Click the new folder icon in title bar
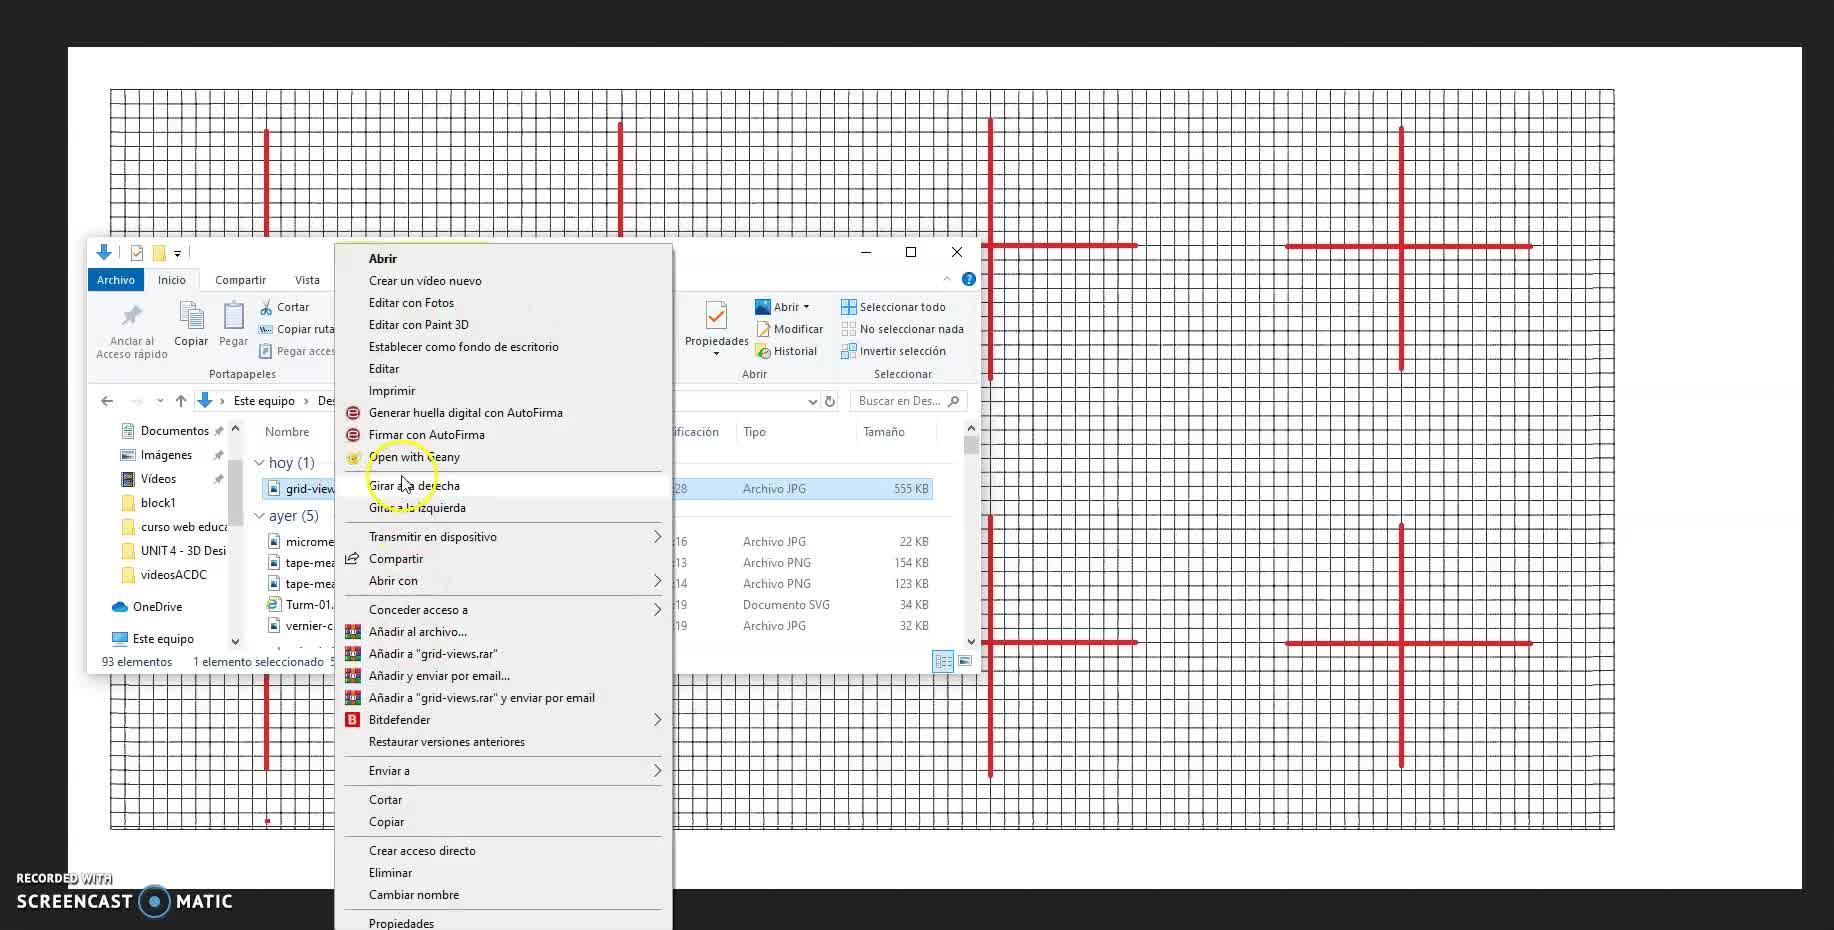 pyautogui.click(x=158, y=253)
